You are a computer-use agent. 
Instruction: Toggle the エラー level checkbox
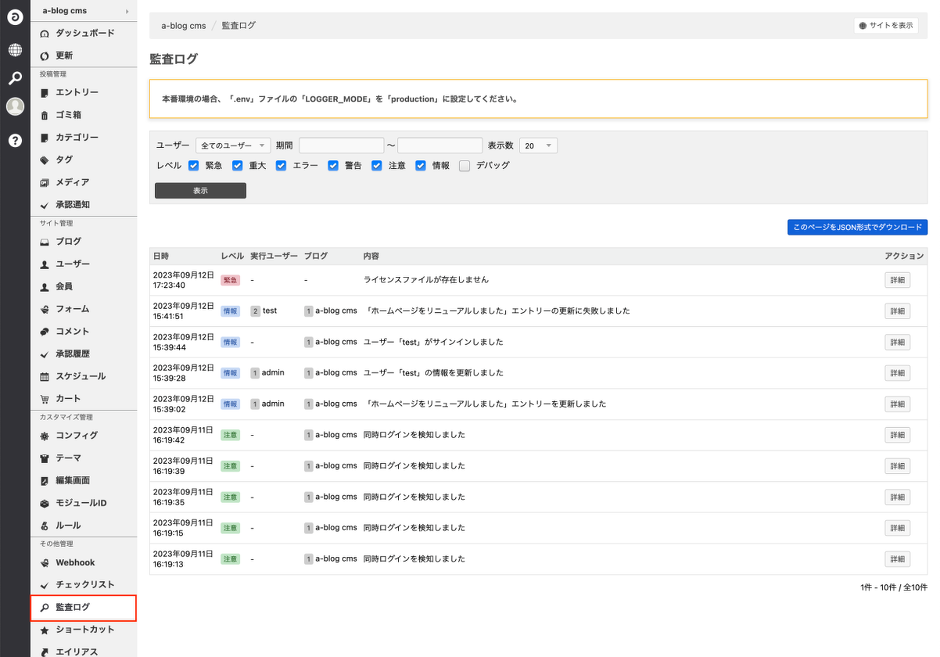coord(282,166)
